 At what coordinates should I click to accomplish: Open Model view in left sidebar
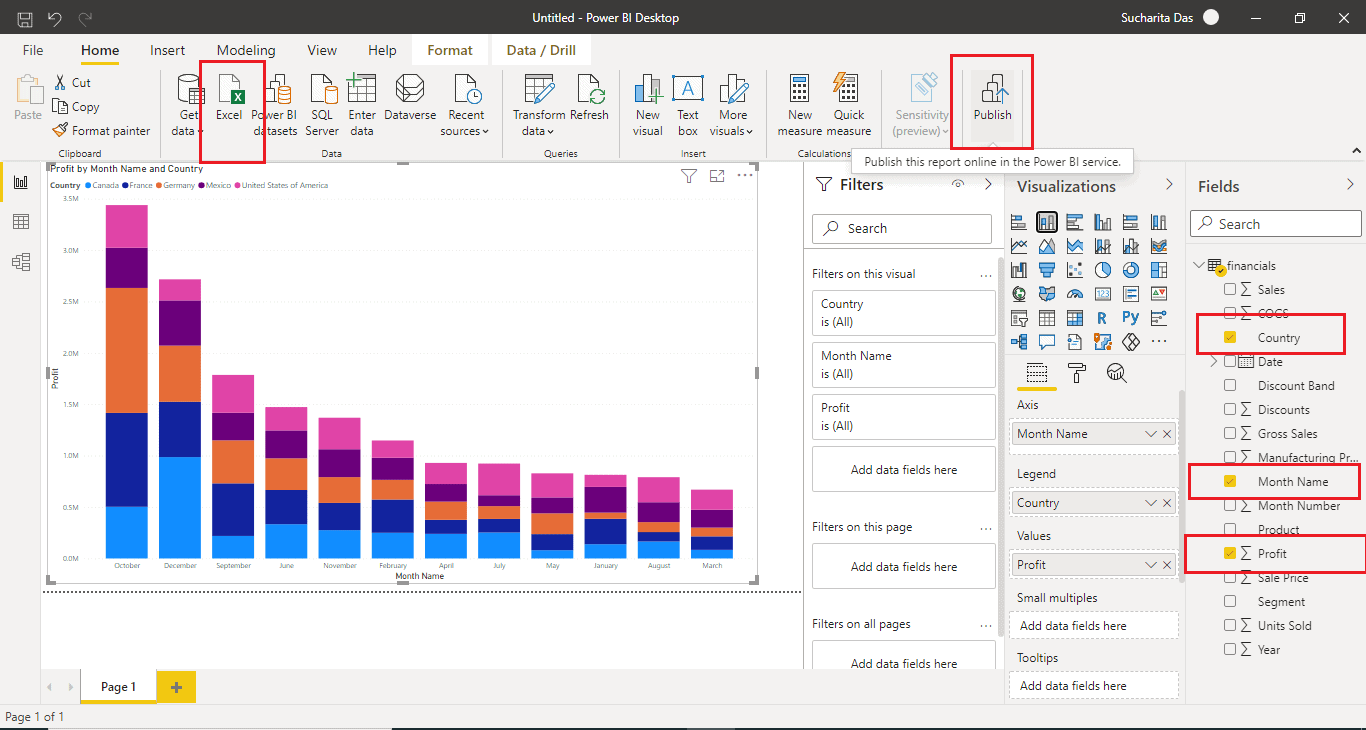point(20,262)
